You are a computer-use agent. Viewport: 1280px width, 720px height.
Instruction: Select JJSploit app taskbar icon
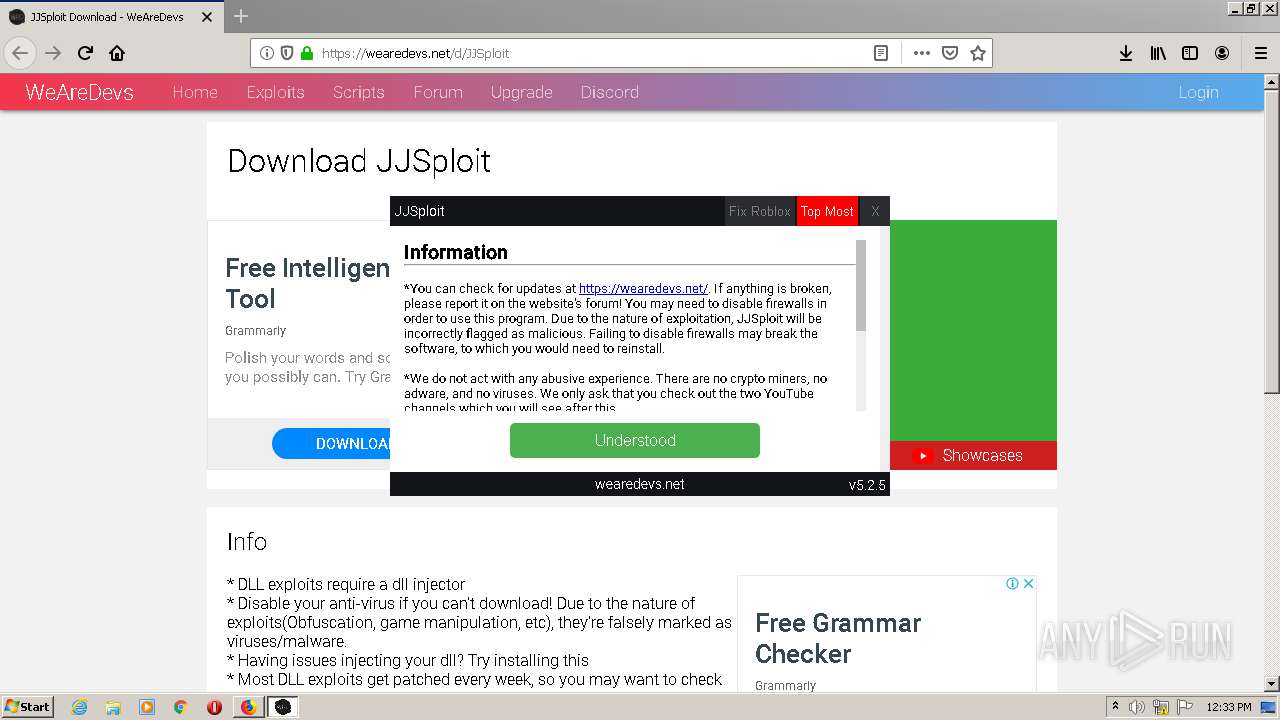[x=283, y=707]
